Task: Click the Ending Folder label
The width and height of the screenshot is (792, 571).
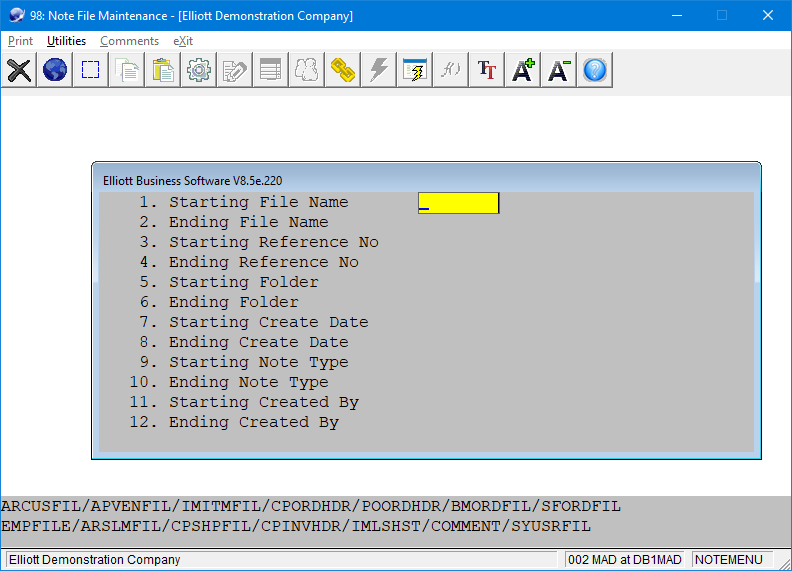Action: [x=234, y=302]
